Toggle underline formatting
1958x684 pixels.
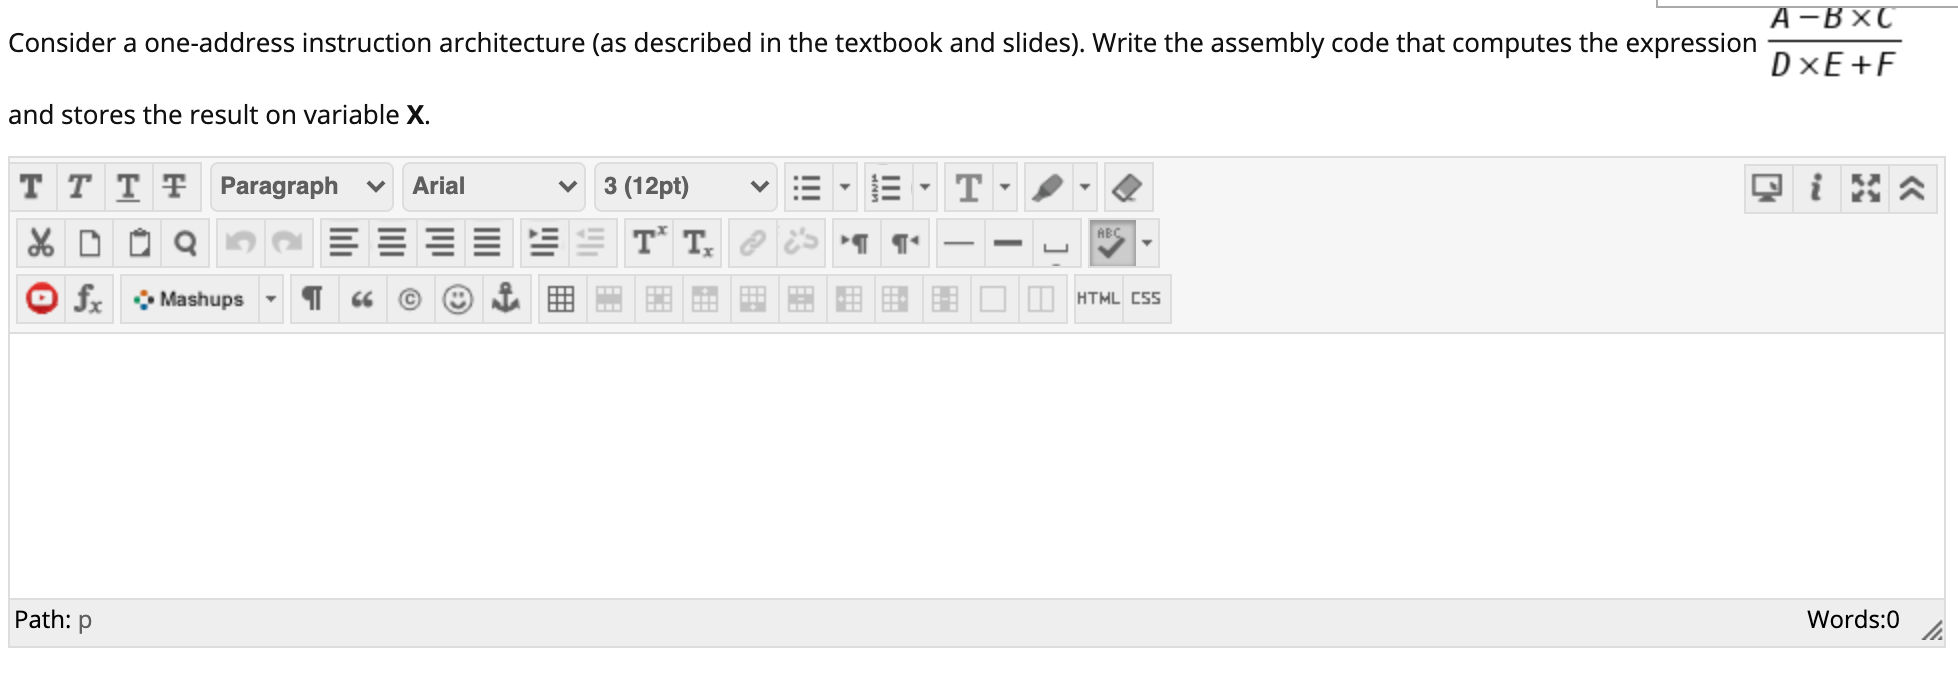click(x=126, y=186)
